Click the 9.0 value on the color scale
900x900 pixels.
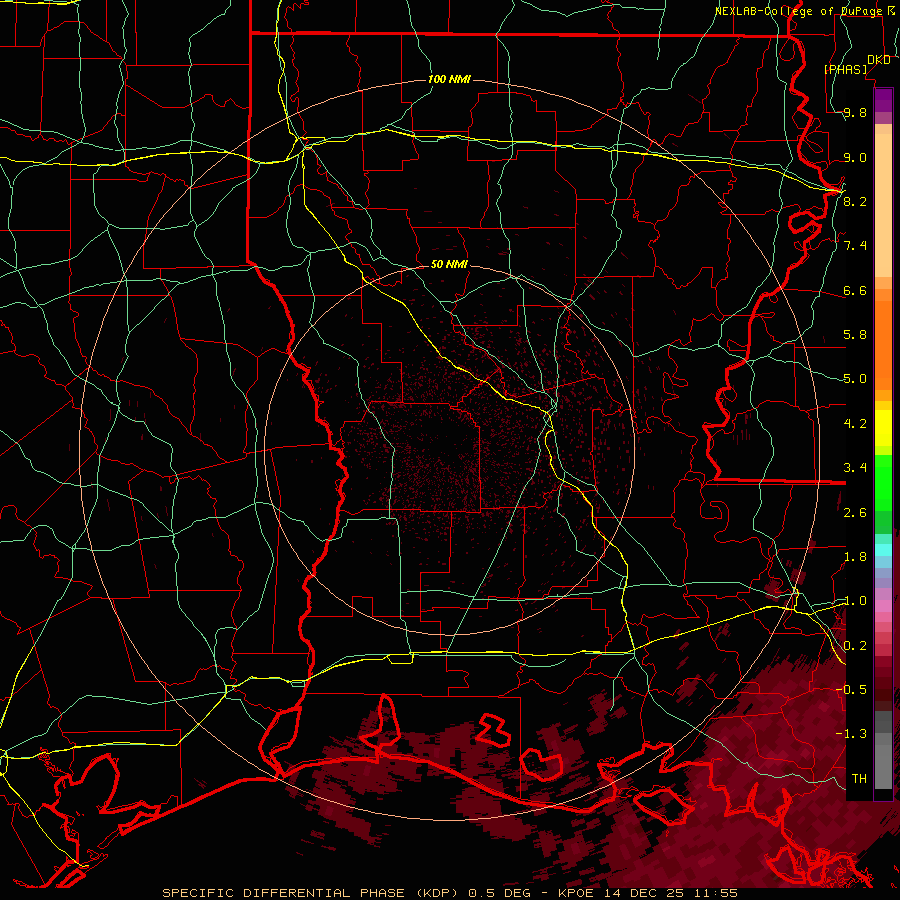(x=855, y=158)
